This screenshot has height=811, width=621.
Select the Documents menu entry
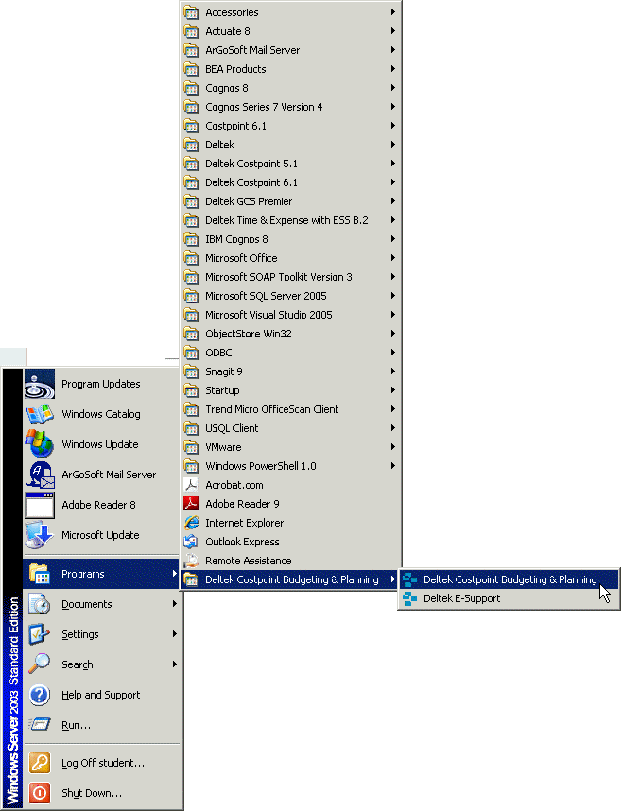(x=86, y=604)
